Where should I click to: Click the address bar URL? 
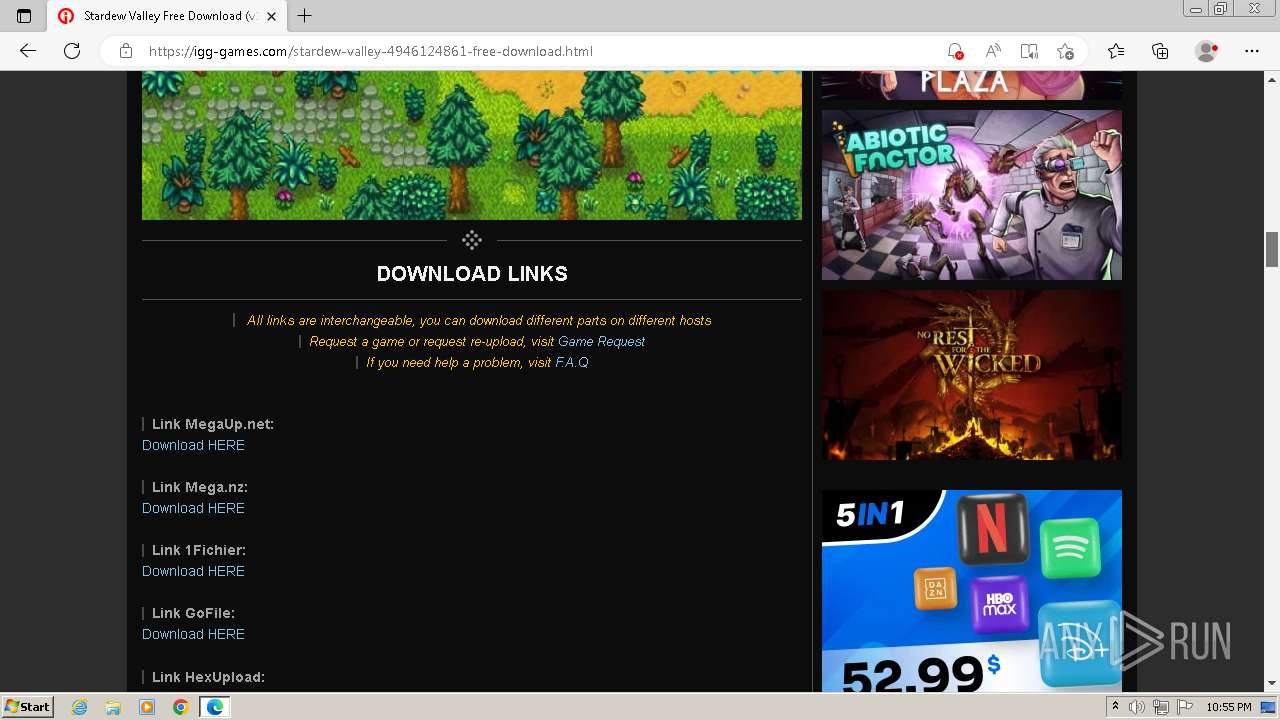tap(371, 51)
